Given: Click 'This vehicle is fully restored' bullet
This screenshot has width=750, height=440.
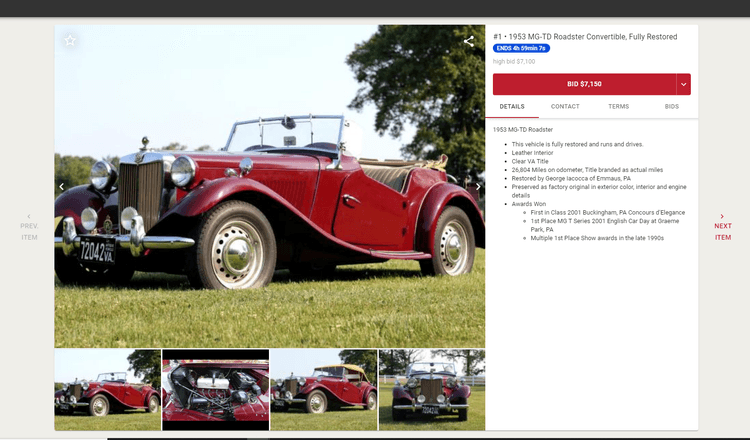Looking at the screenshot, I should click(x=577, y=144).
